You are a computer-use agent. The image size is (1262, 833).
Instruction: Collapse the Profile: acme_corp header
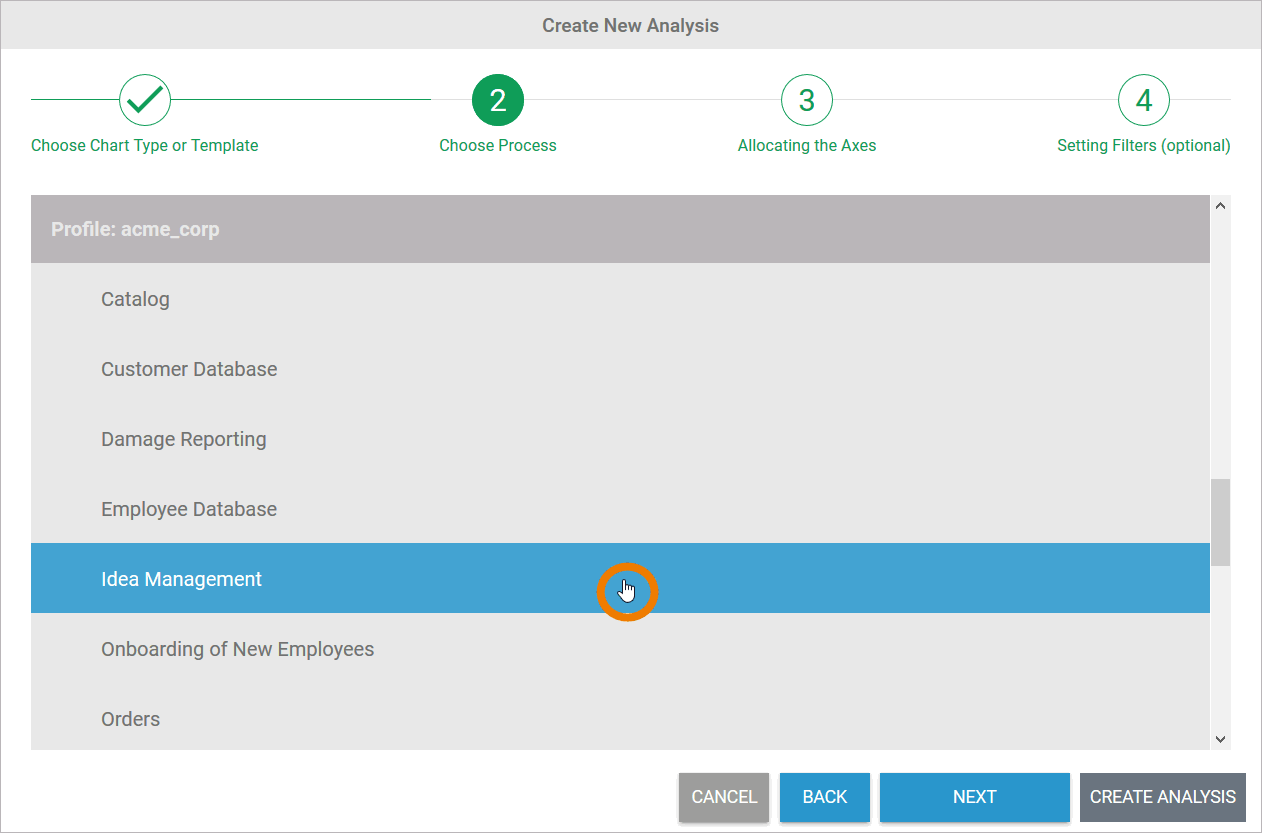pos(135,229)
